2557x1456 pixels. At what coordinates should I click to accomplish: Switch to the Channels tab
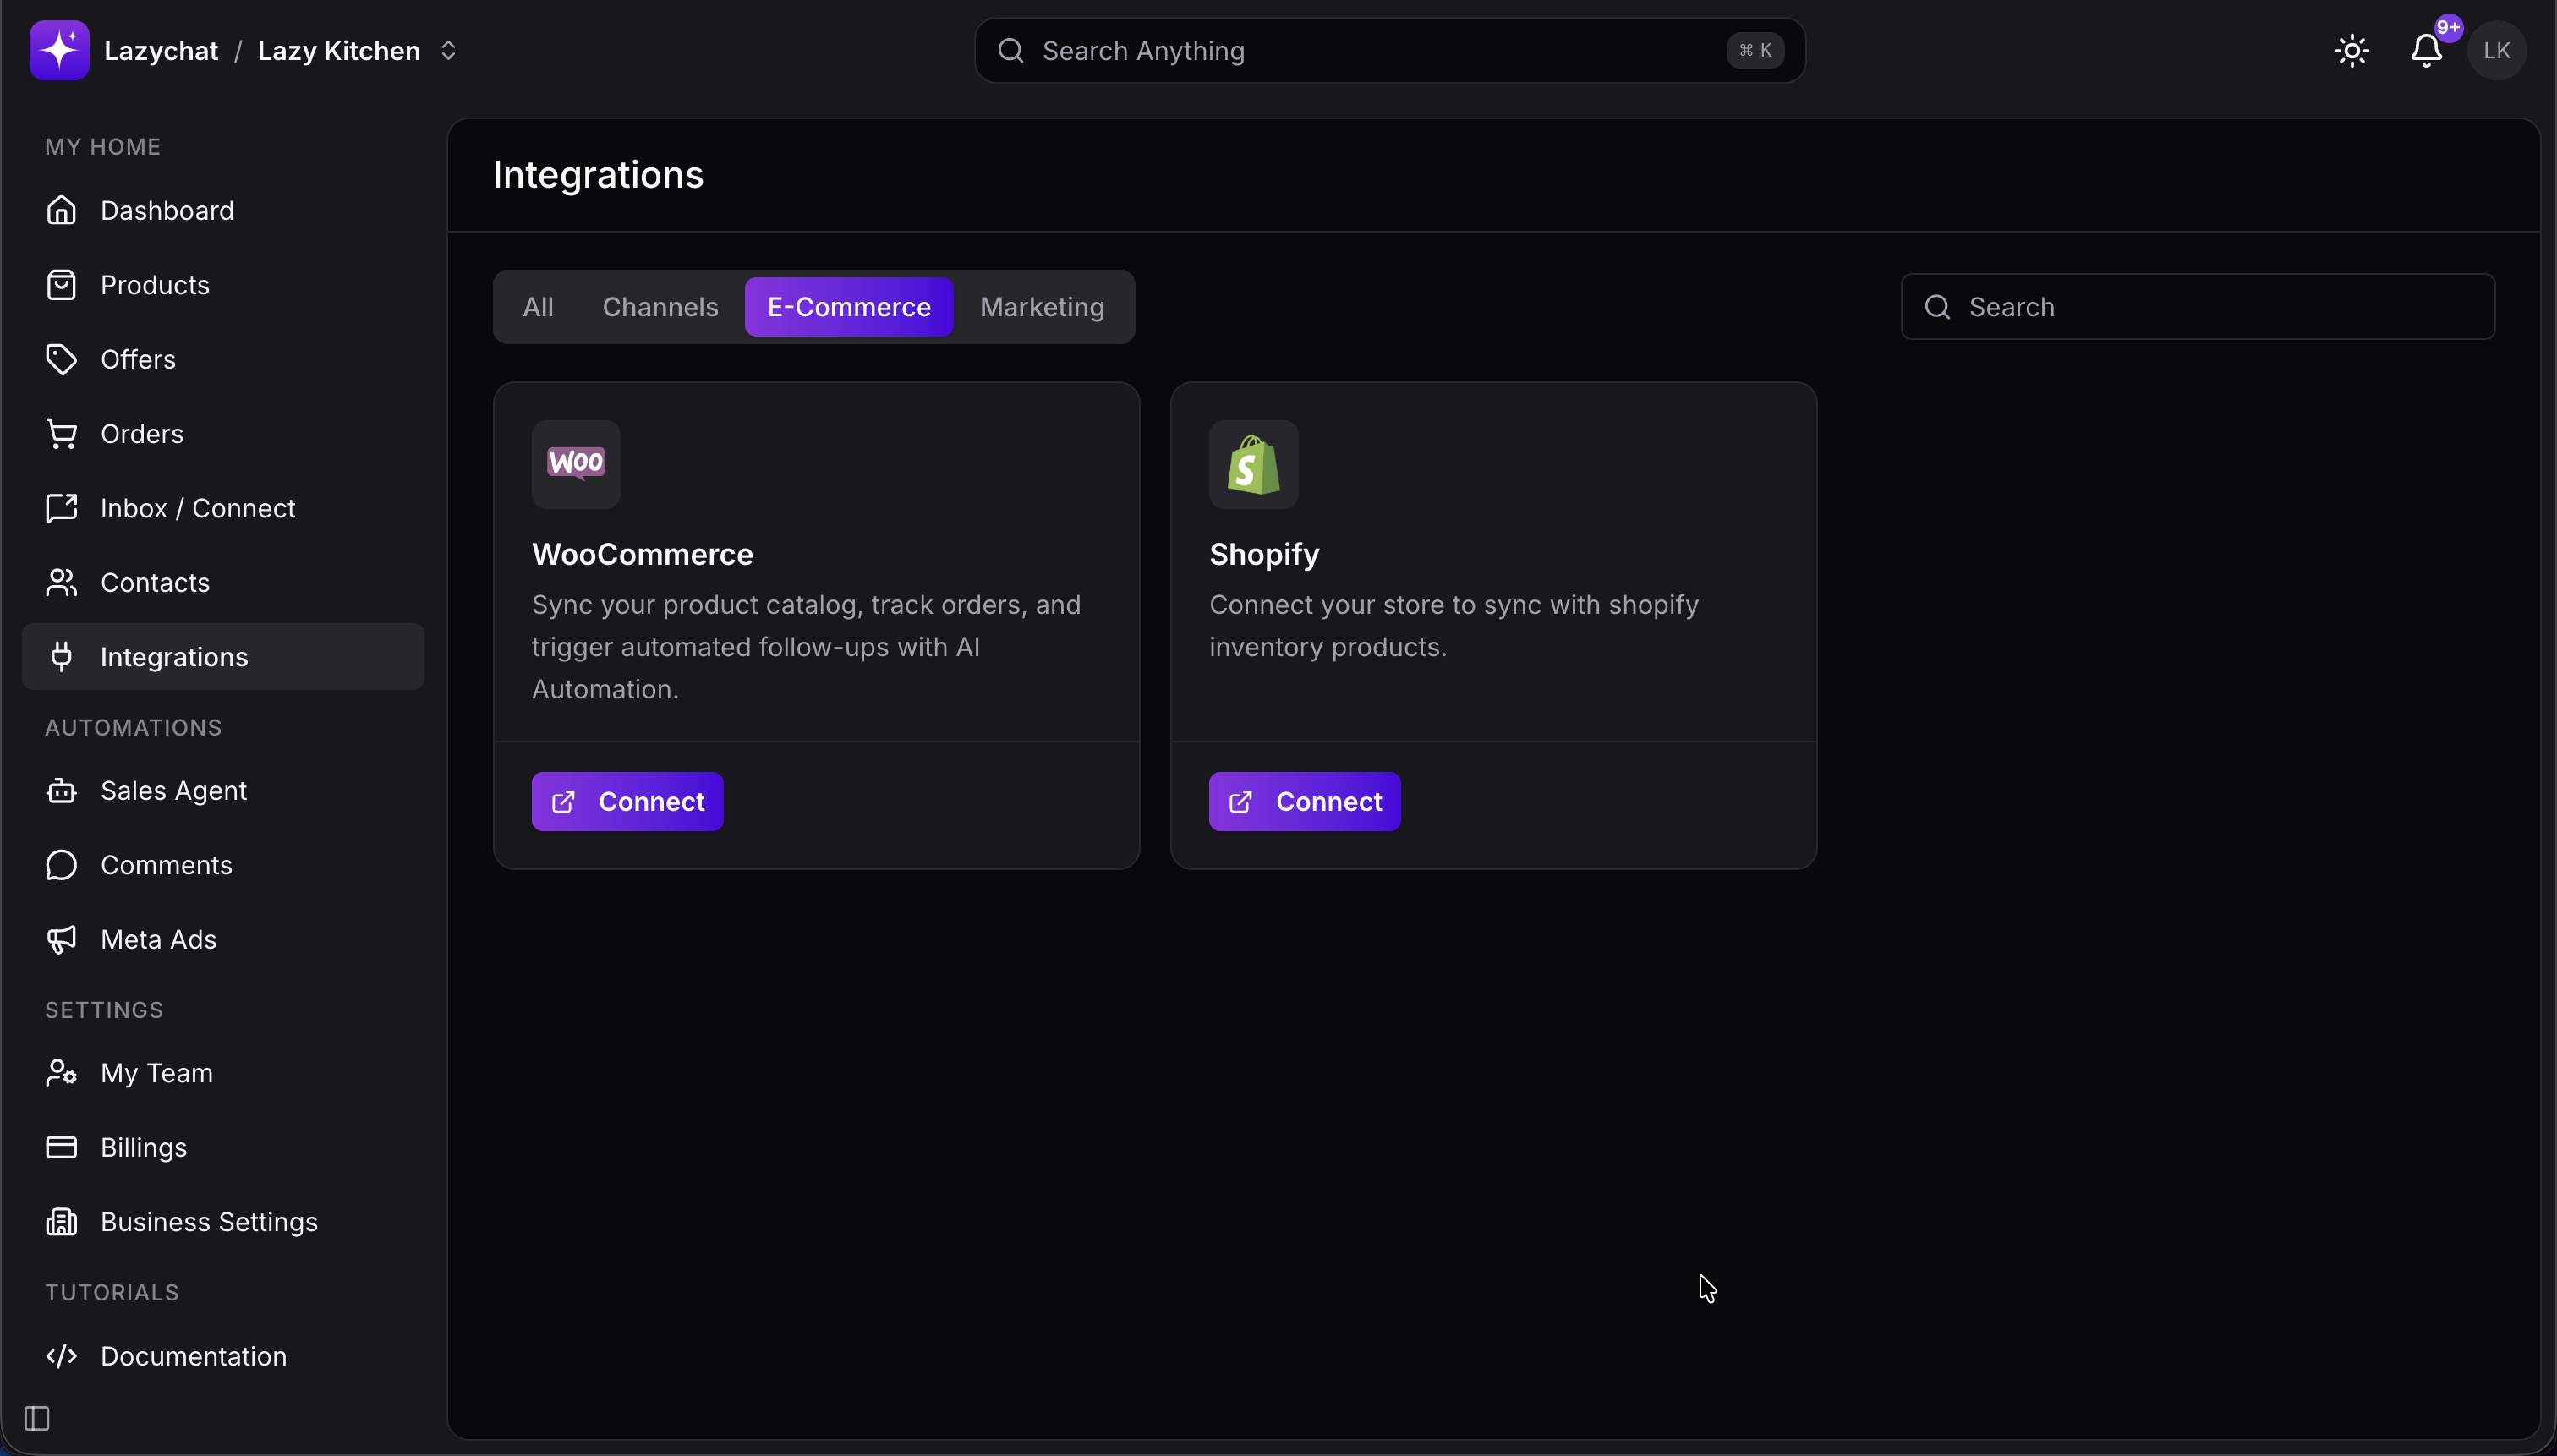[660, 307]
